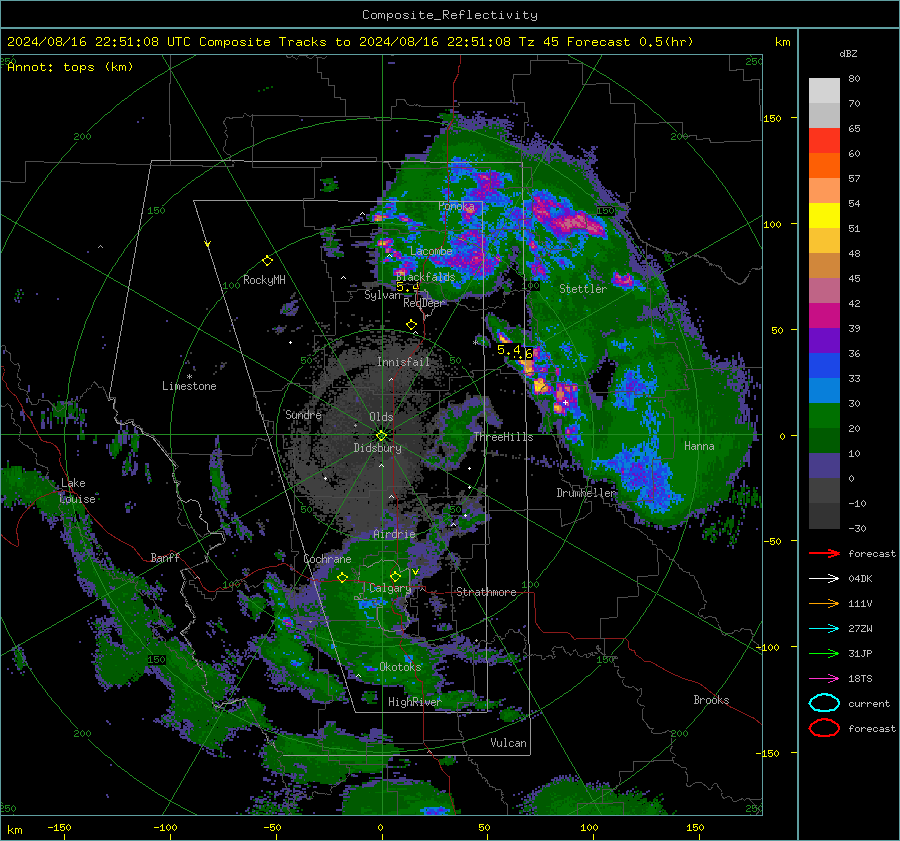Viewport: 900px width, 841px height.
Task: Click the green 31JP arrow icon
Action: pos(824,653)
